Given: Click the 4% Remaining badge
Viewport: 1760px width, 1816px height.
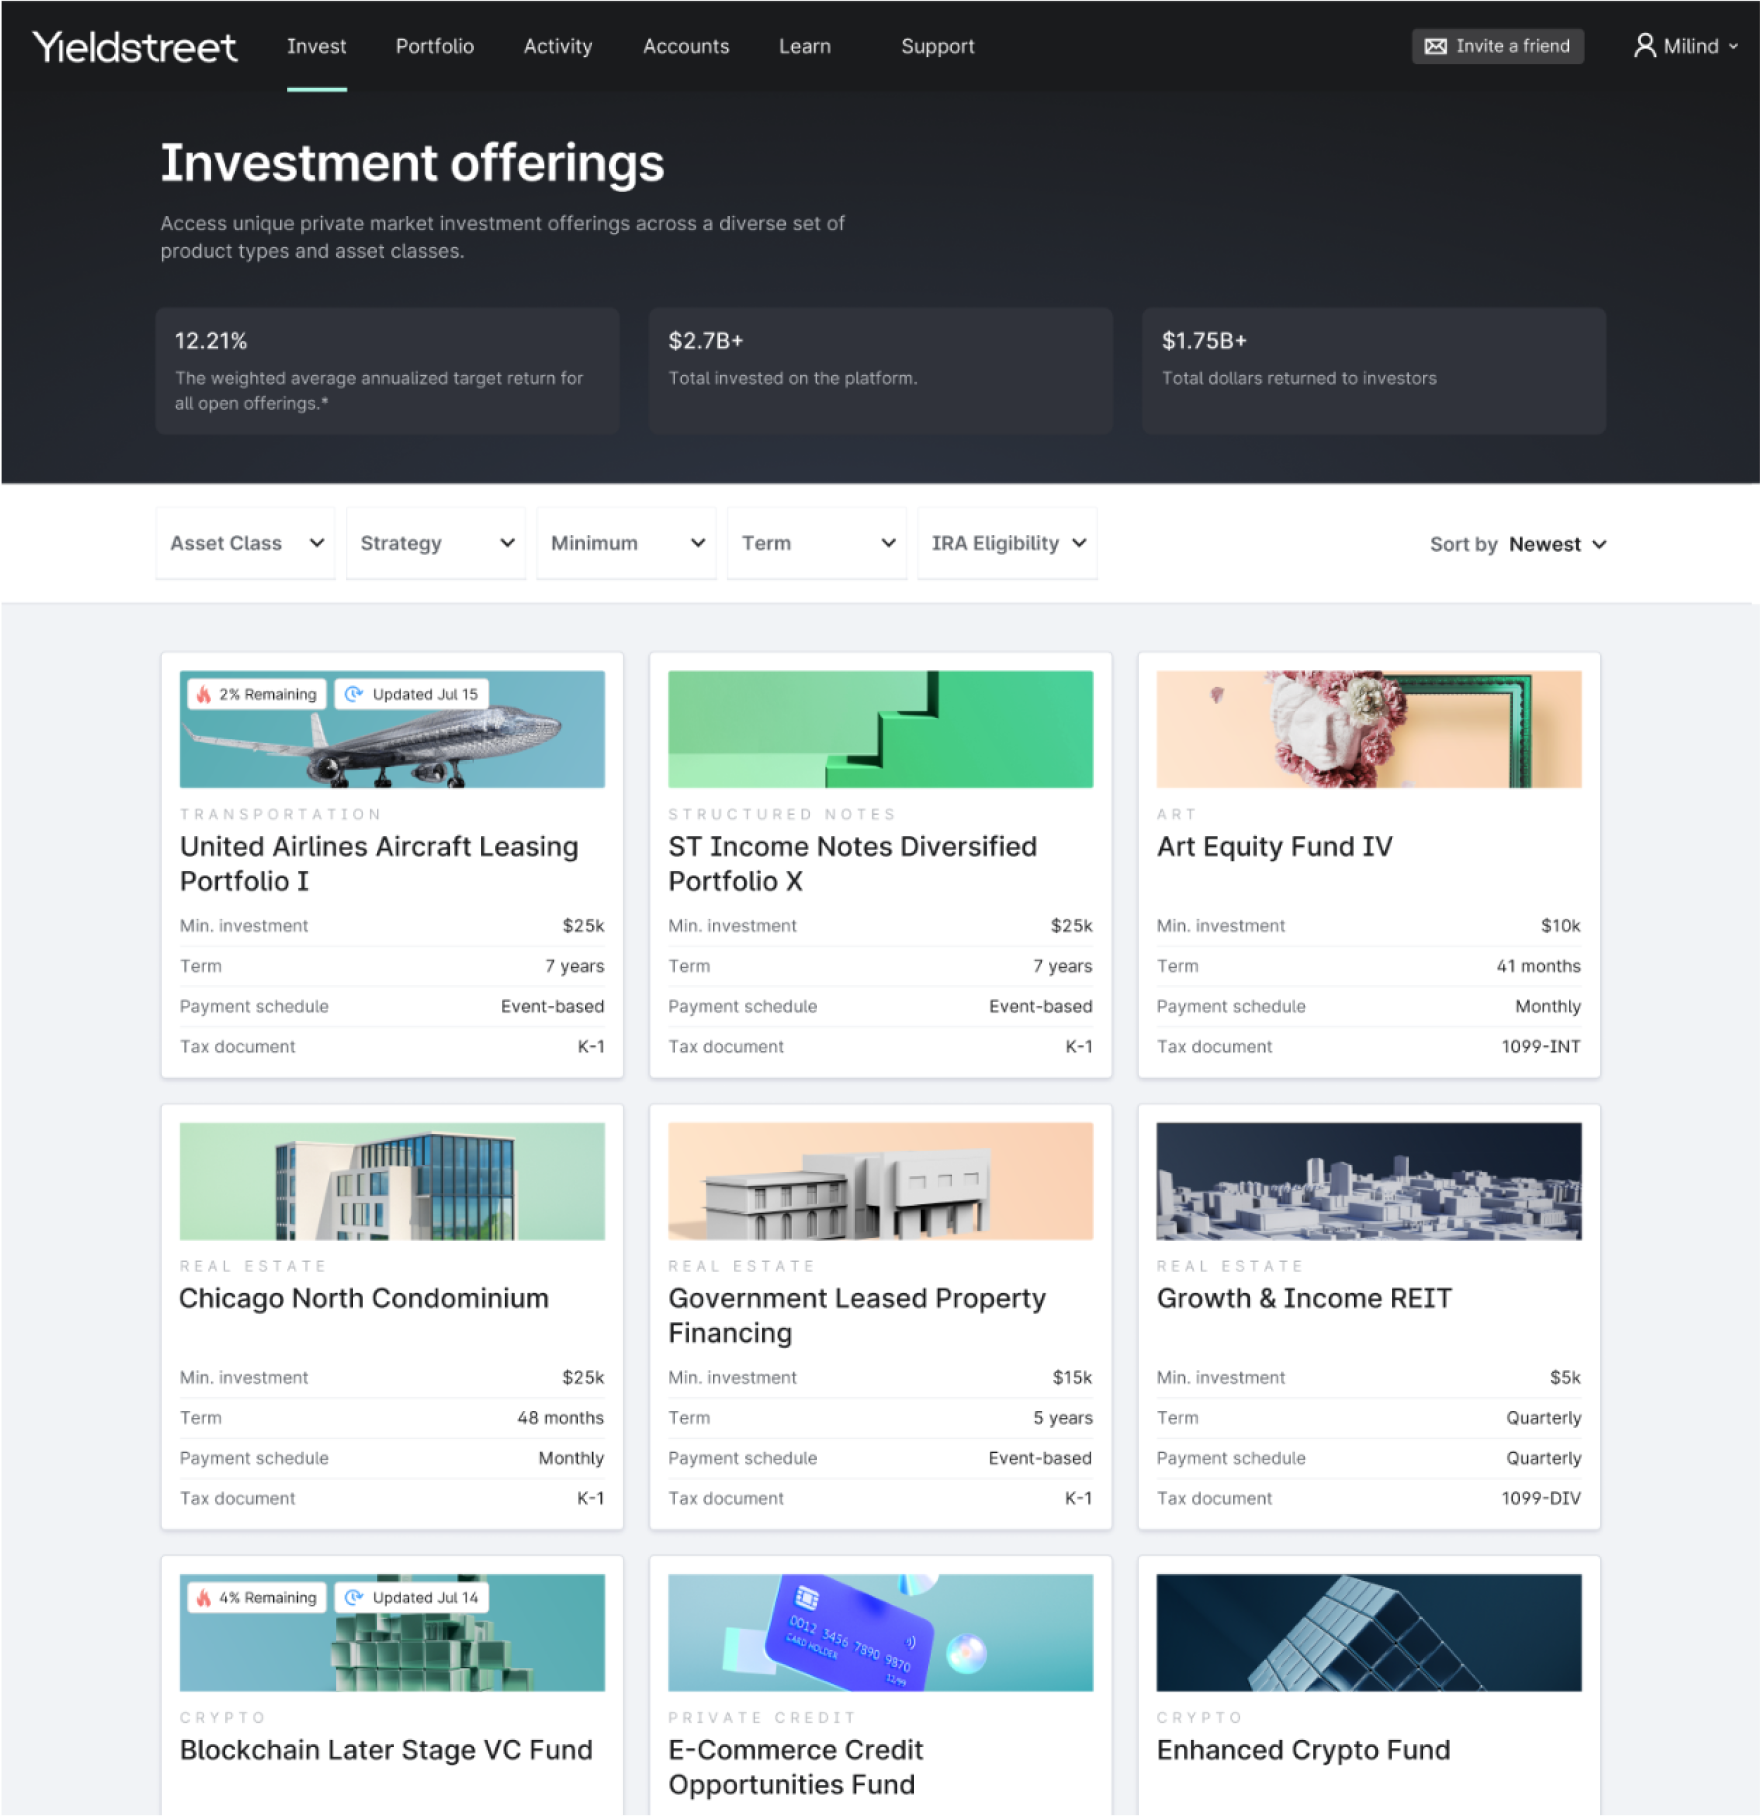Looking at the screenshot, I should (257, 1598).
